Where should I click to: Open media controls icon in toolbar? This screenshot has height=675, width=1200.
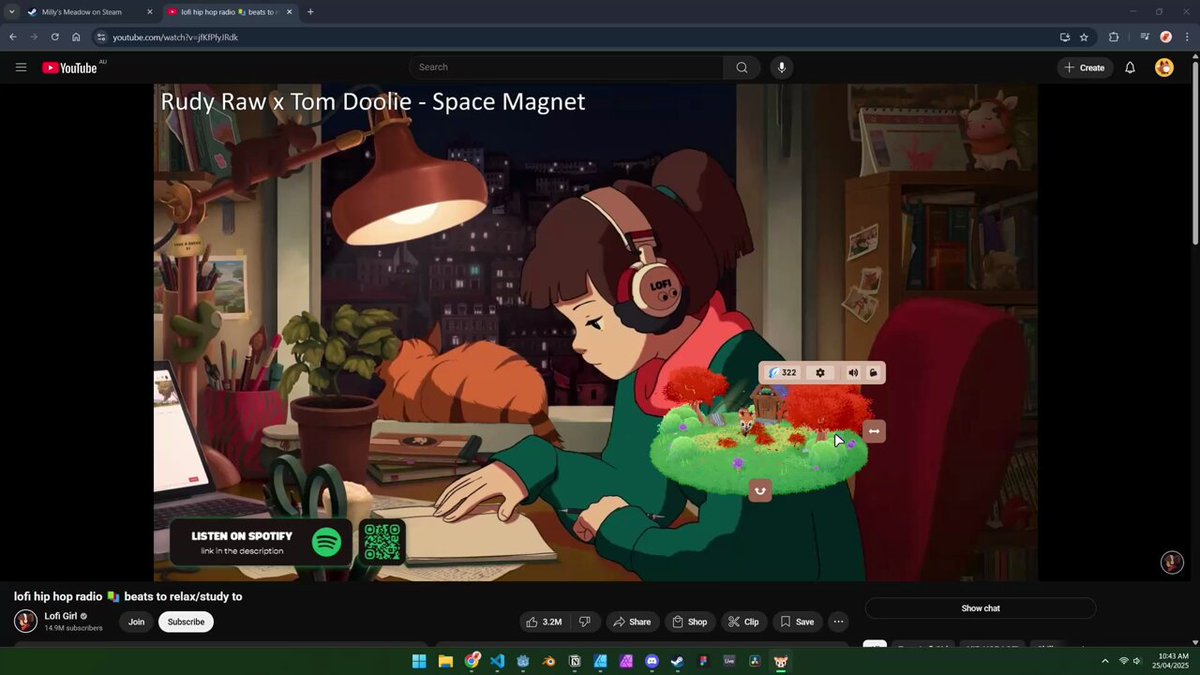coord(1145,37)
